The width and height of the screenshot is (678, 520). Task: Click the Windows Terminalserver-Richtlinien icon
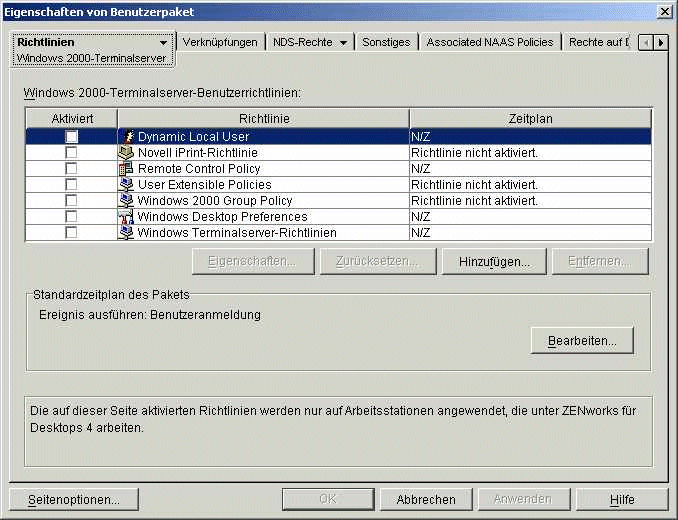click(x=127, y=233)
